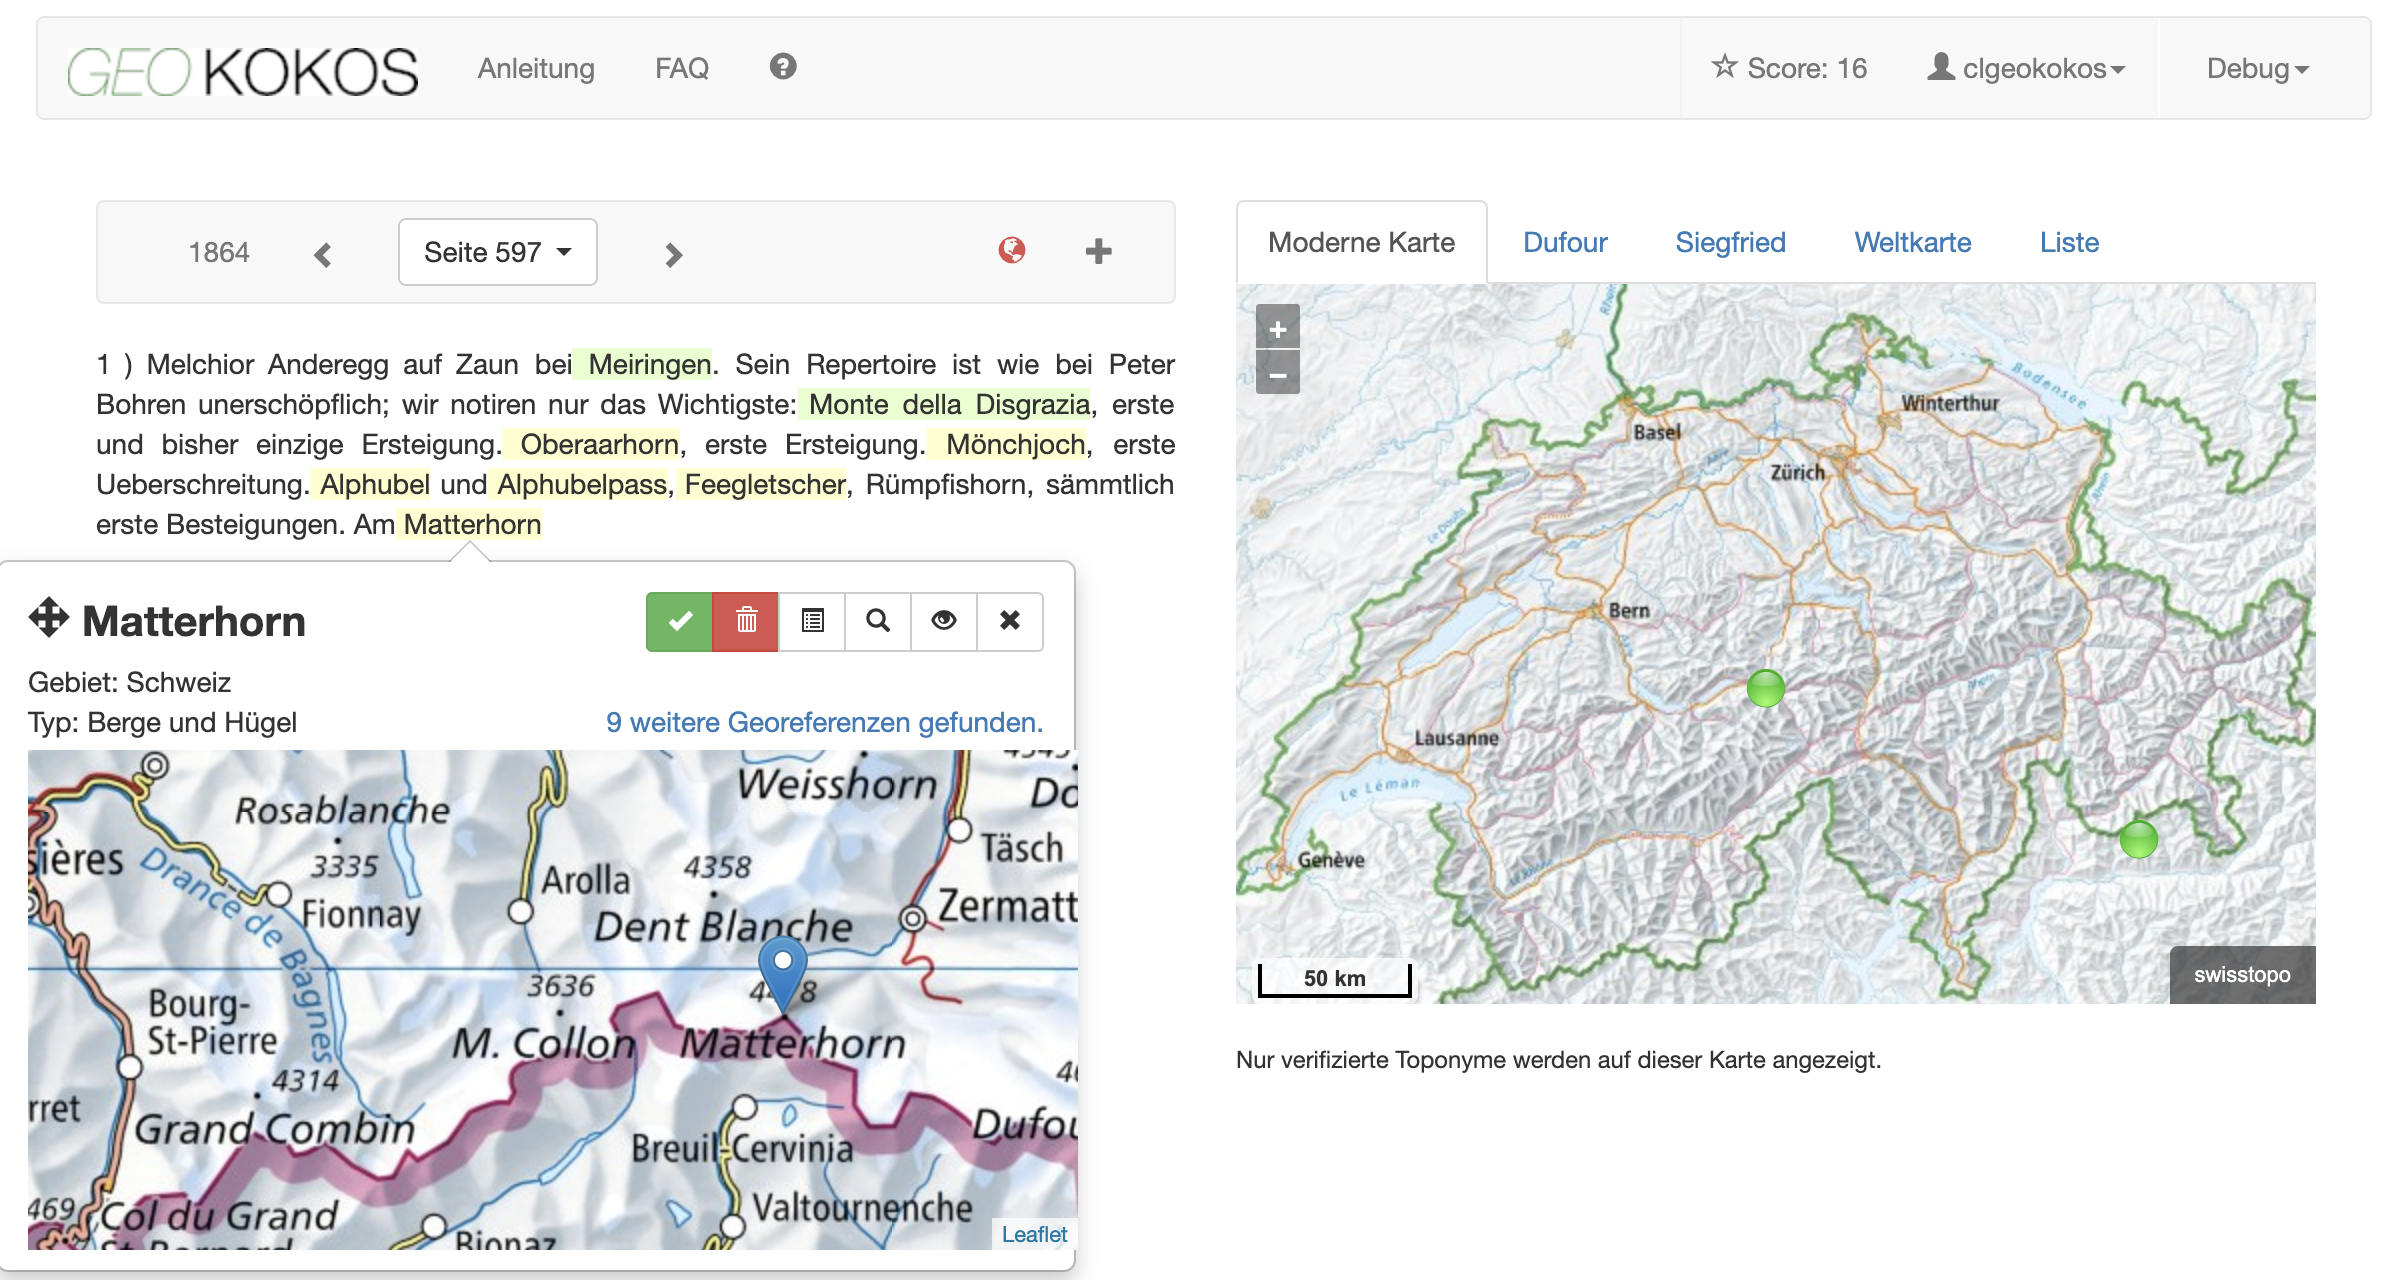Switch to the Dufour map tab

coord(1565,242)
